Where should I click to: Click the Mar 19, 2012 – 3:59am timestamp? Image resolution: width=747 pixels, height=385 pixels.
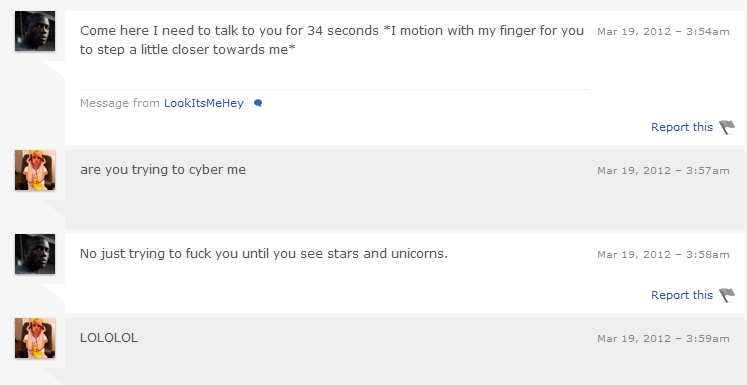coord(663,338)
